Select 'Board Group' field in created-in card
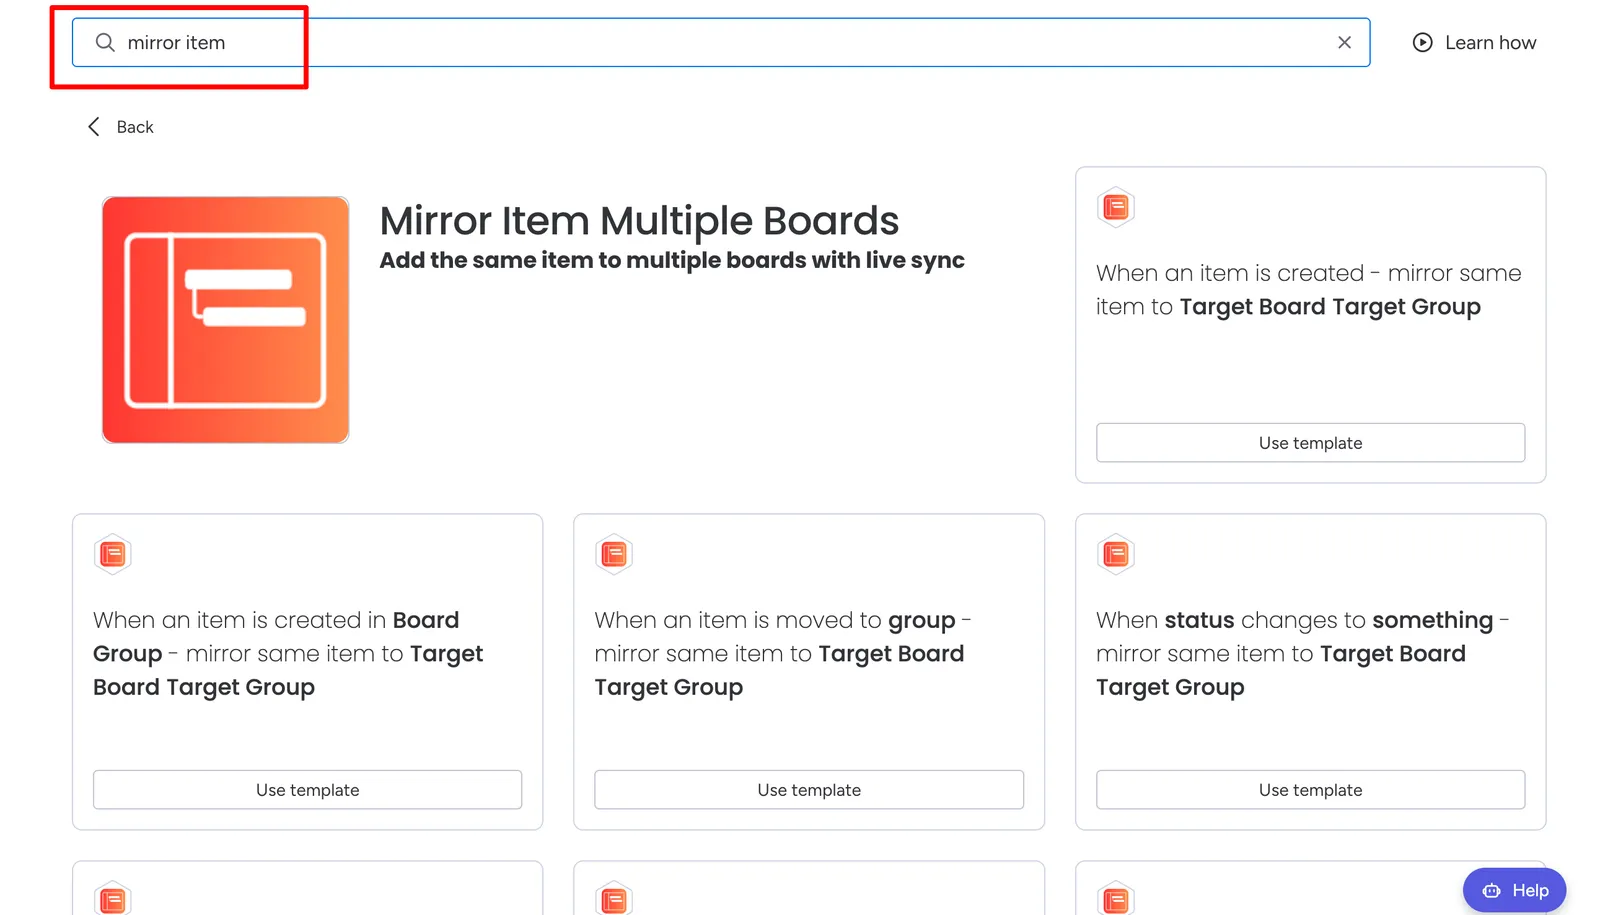 click(276, 637)
